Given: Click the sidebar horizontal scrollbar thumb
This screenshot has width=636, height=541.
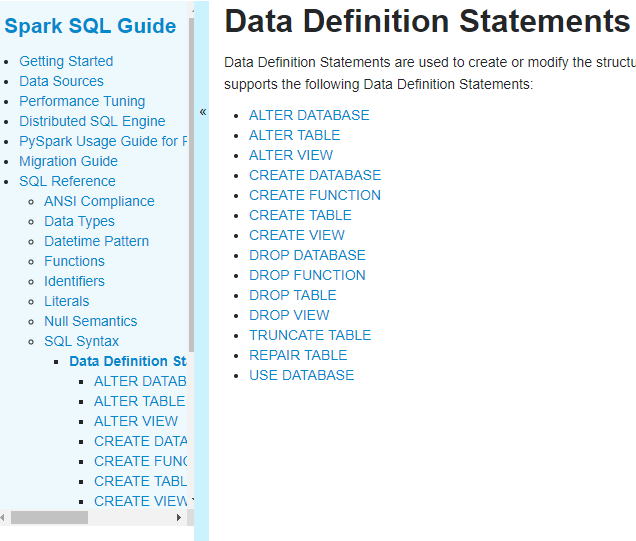Looking at the screenshot, I should [50, 517].
